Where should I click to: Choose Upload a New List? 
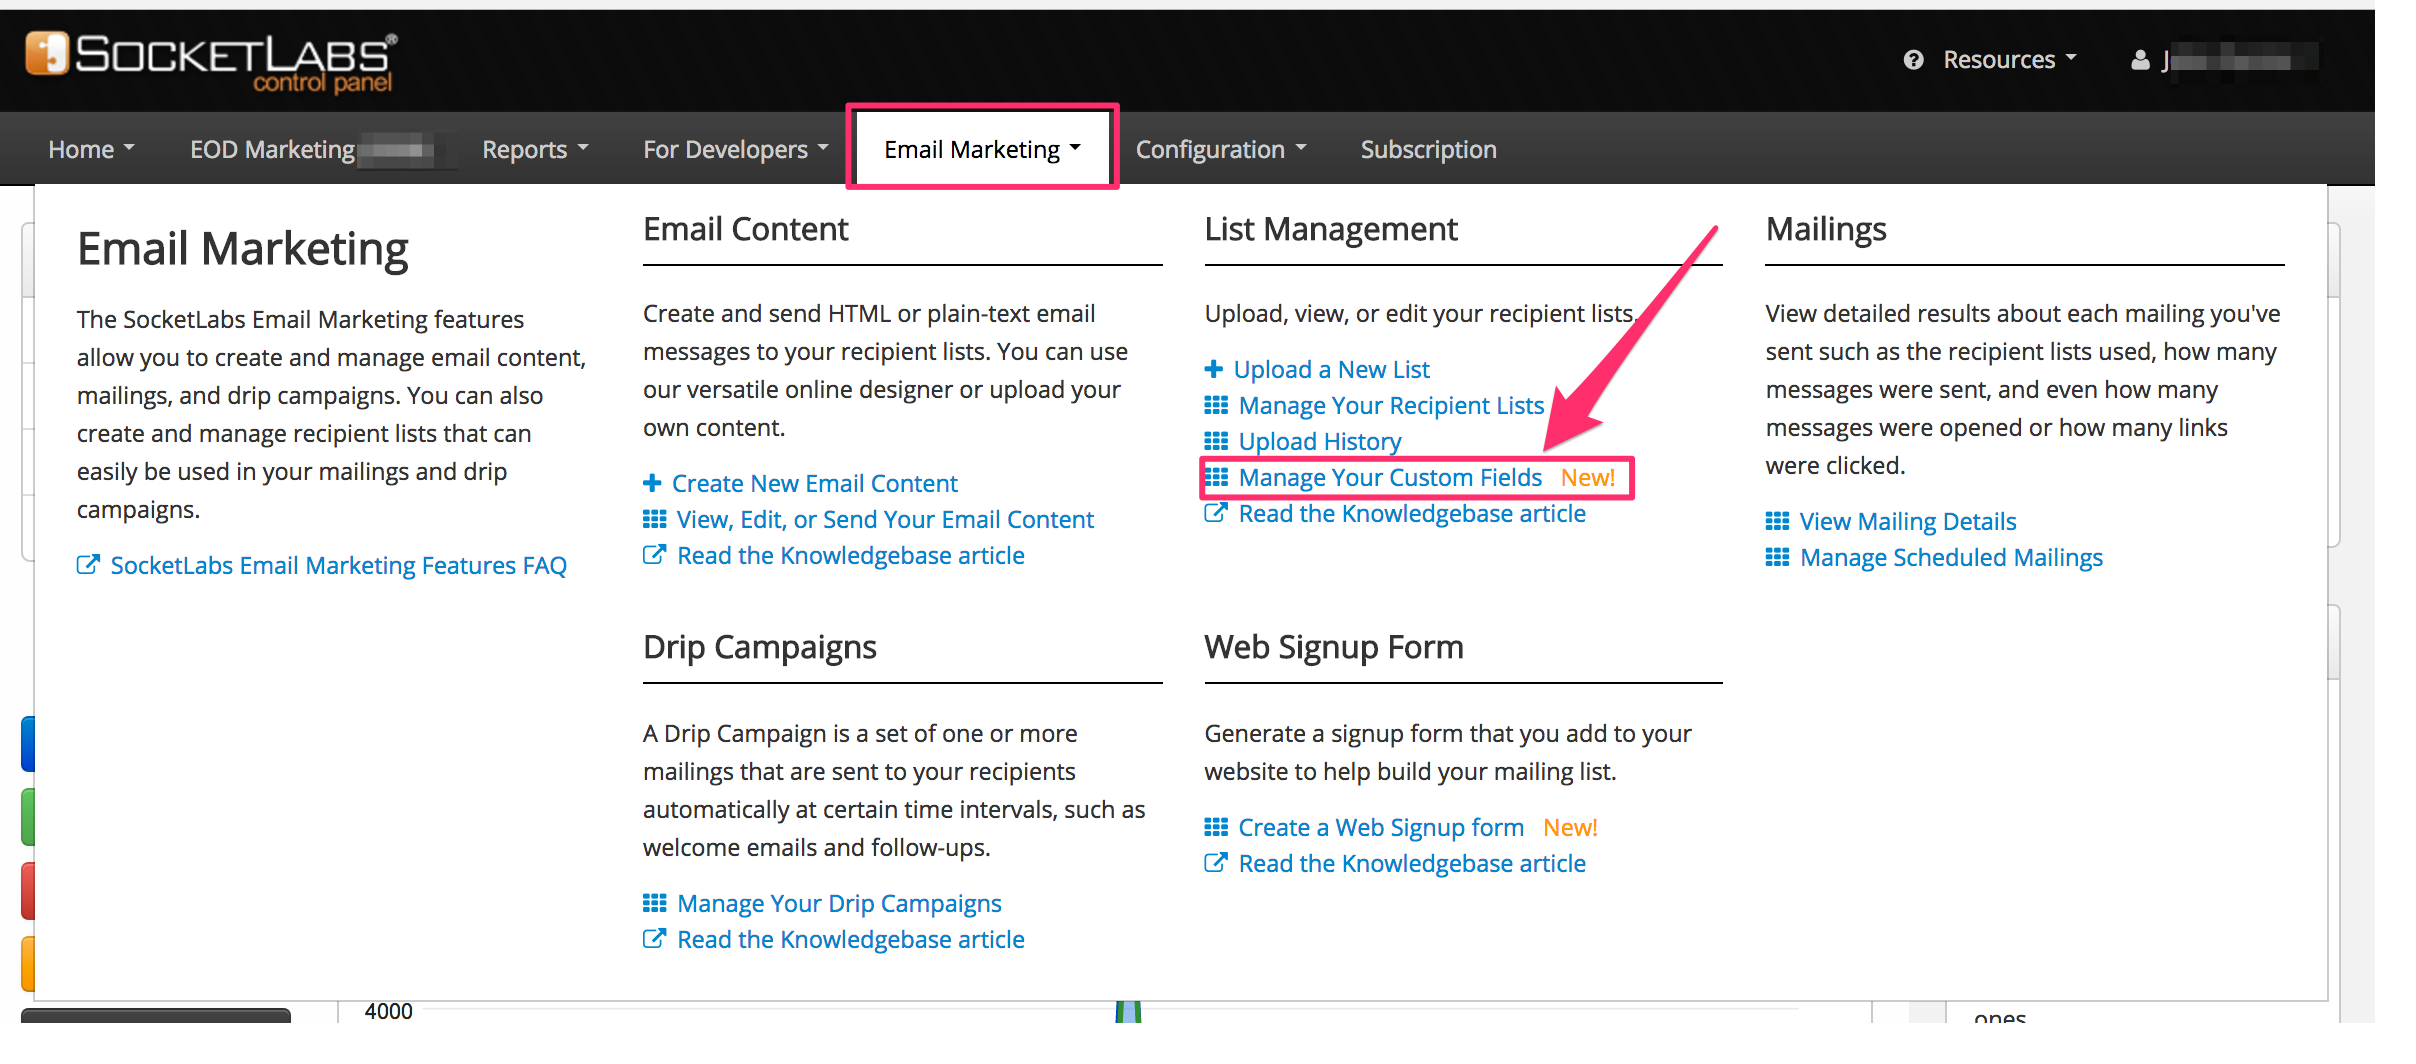click(x=1331, y=369)
